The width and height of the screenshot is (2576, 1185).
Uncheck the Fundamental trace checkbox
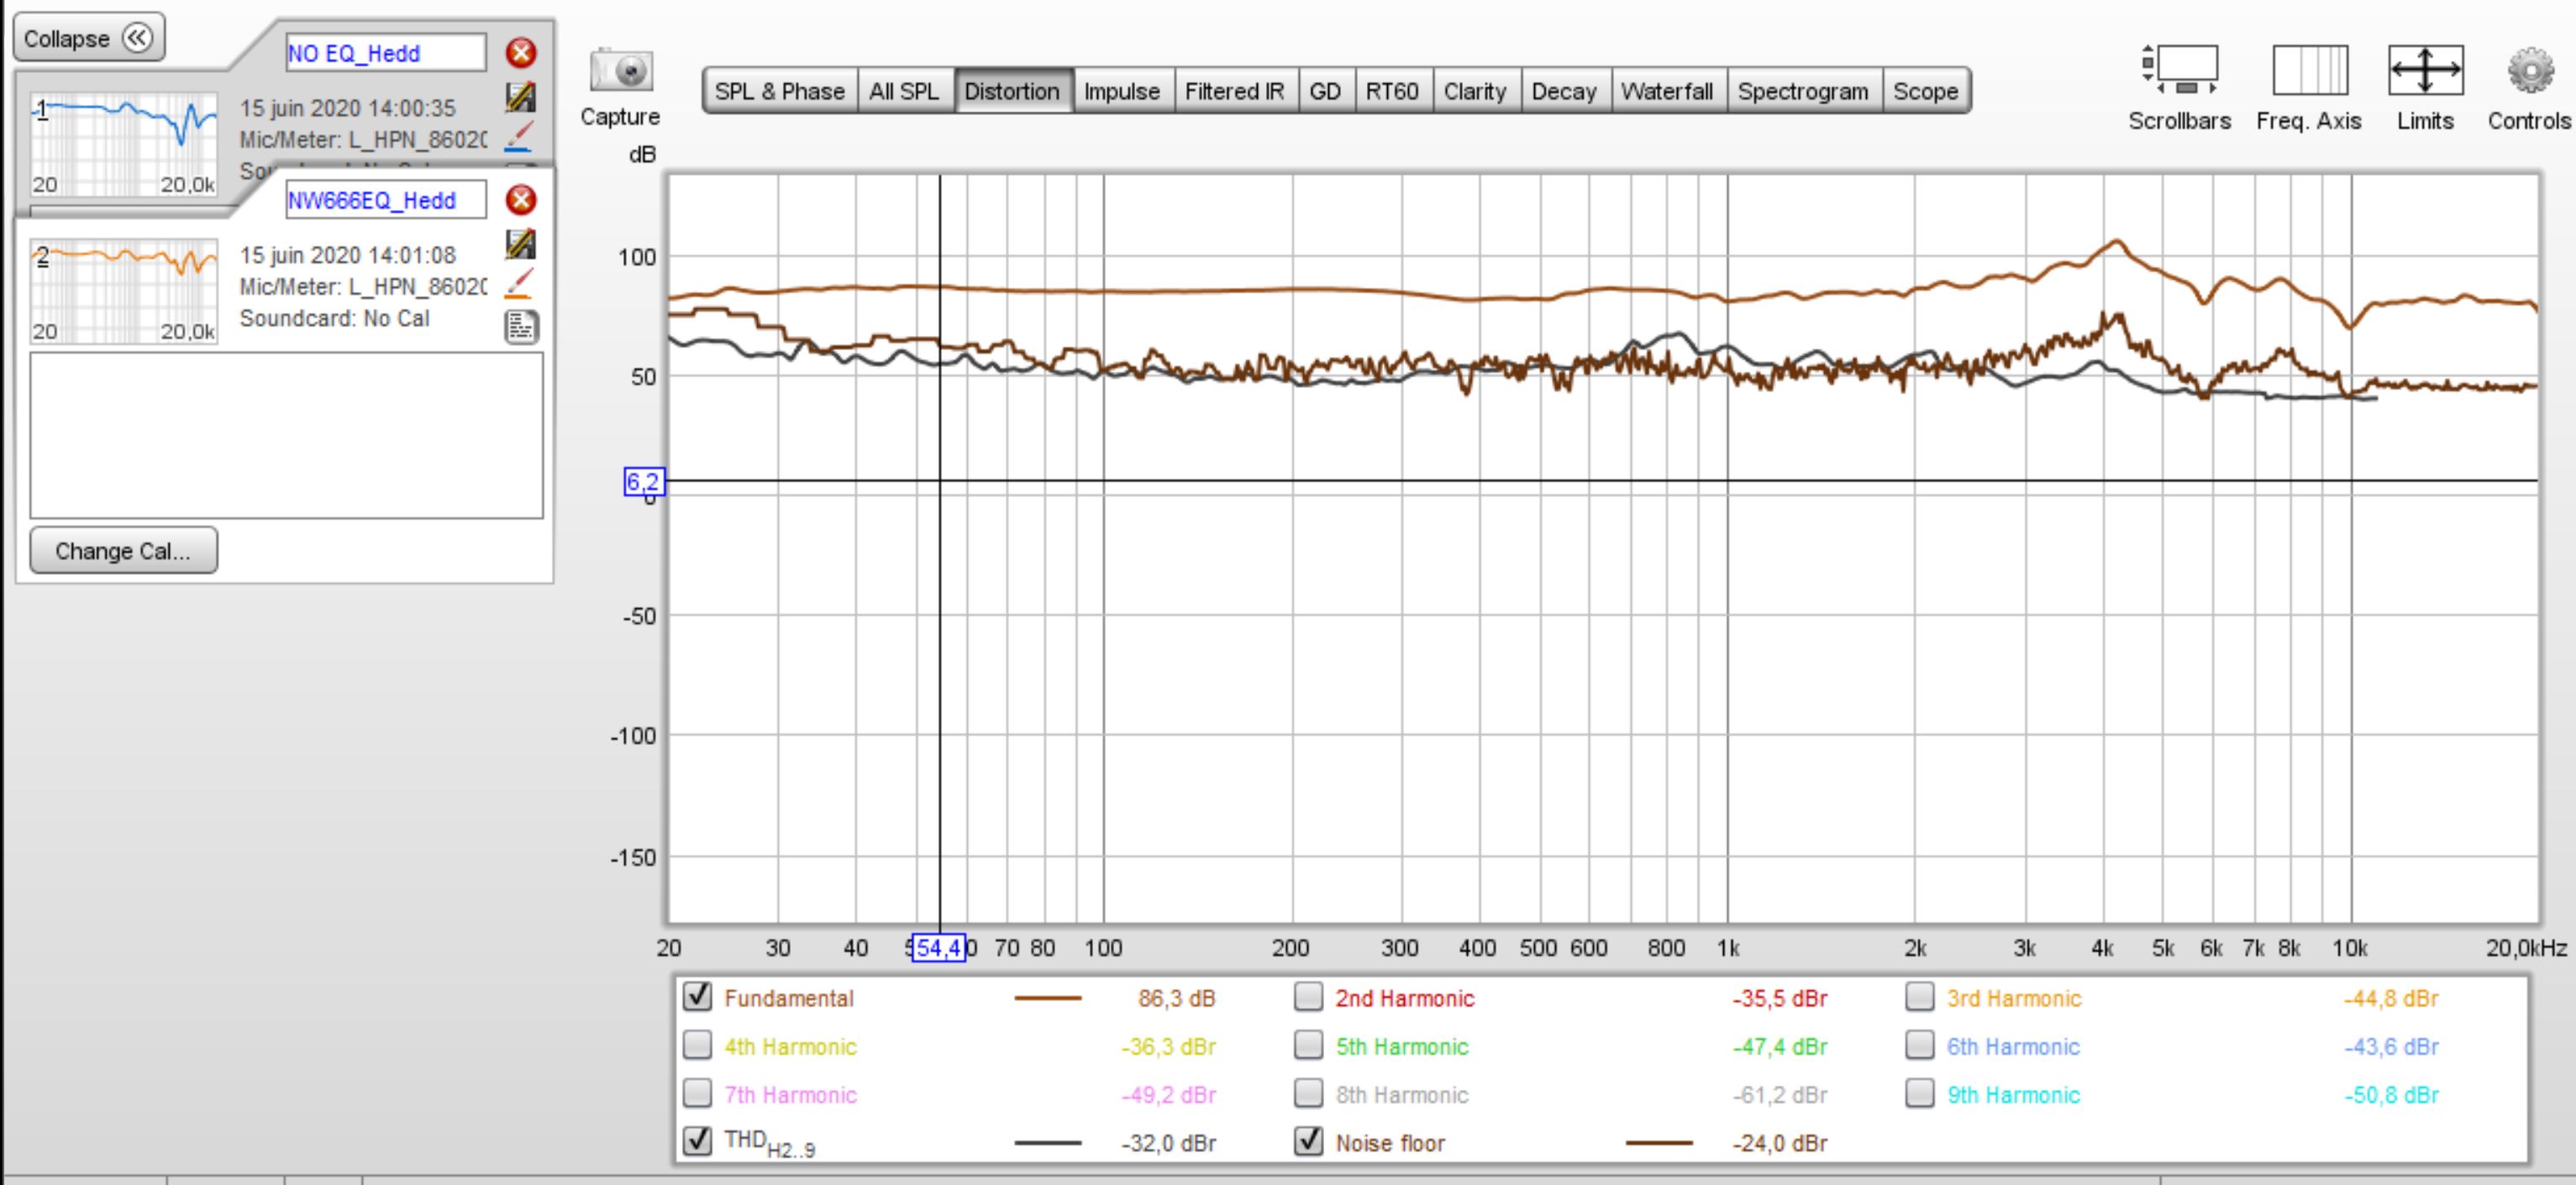point(697,996)
